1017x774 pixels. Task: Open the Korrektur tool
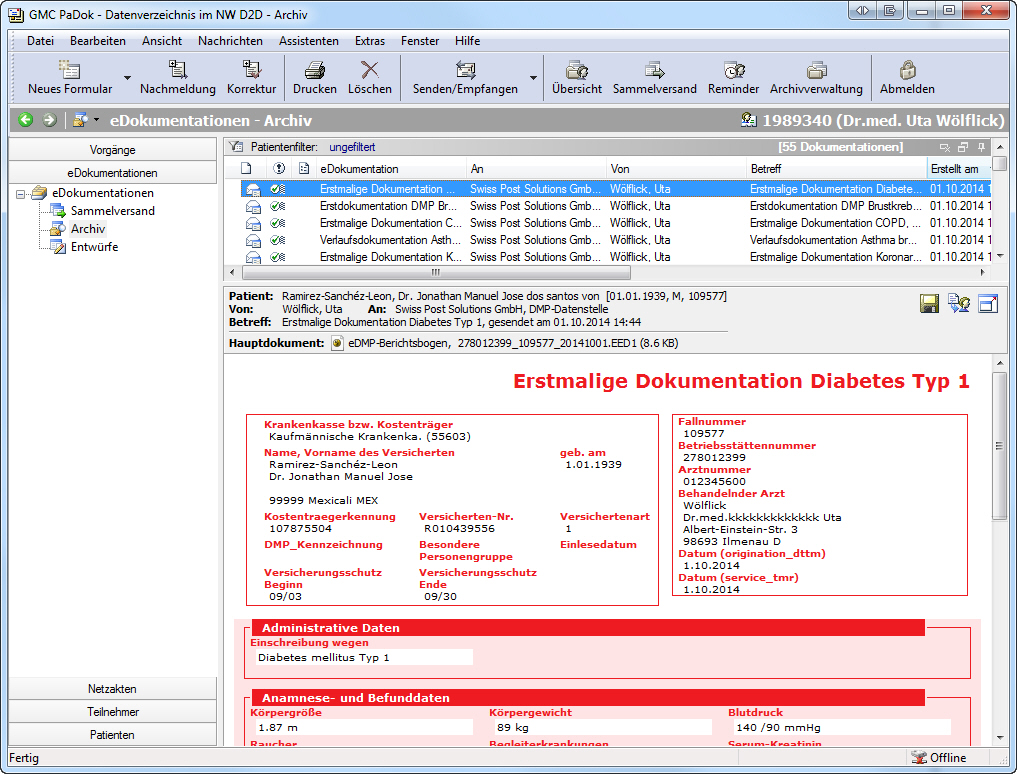251,77
